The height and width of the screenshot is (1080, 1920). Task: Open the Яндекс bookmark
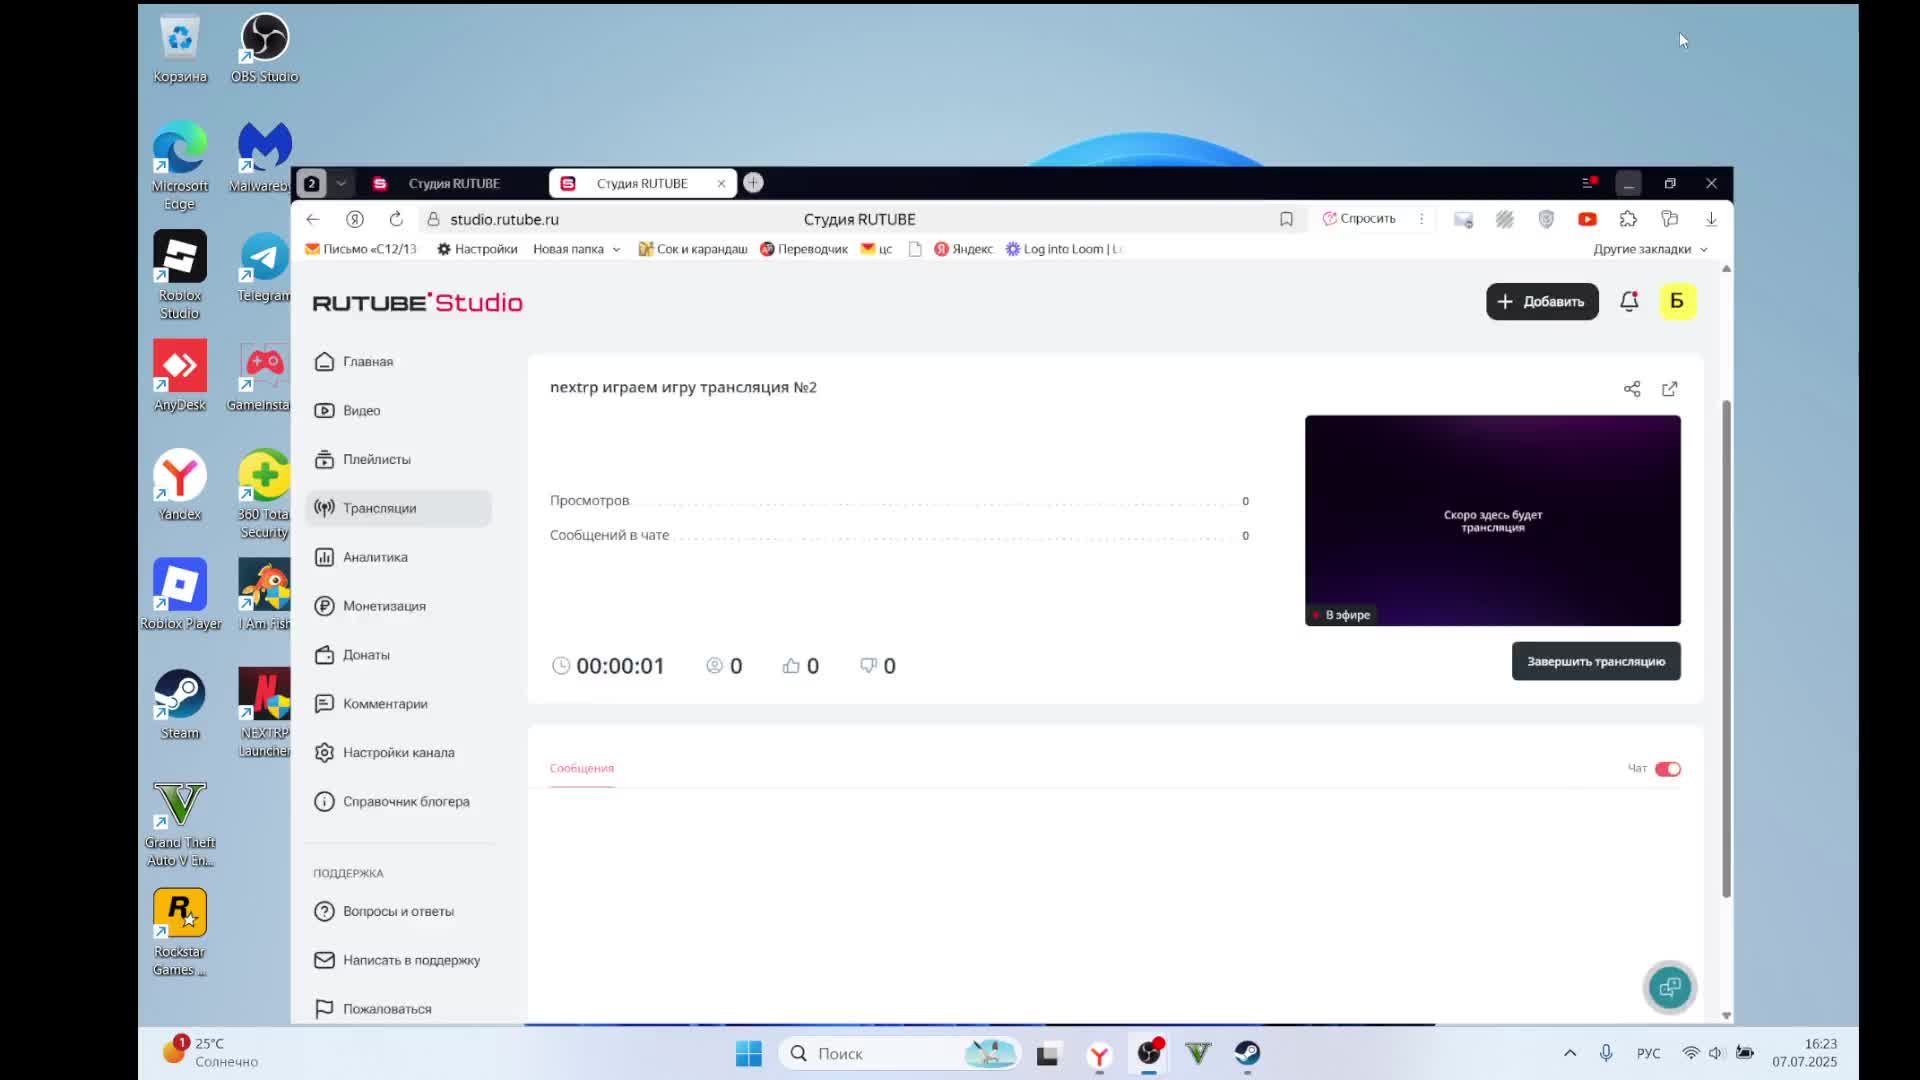point(963,249)
